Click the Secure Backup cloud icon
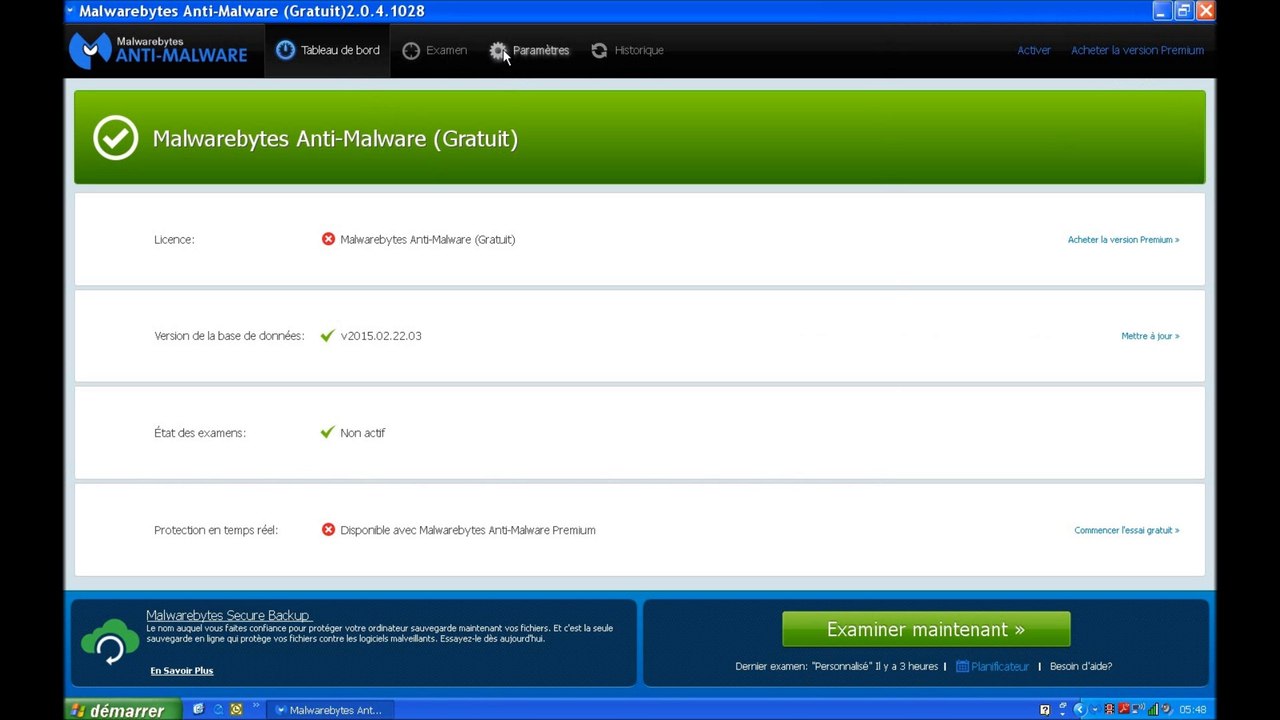The image size is (1280, 720). pyautogui.click(x=110, y=642)
